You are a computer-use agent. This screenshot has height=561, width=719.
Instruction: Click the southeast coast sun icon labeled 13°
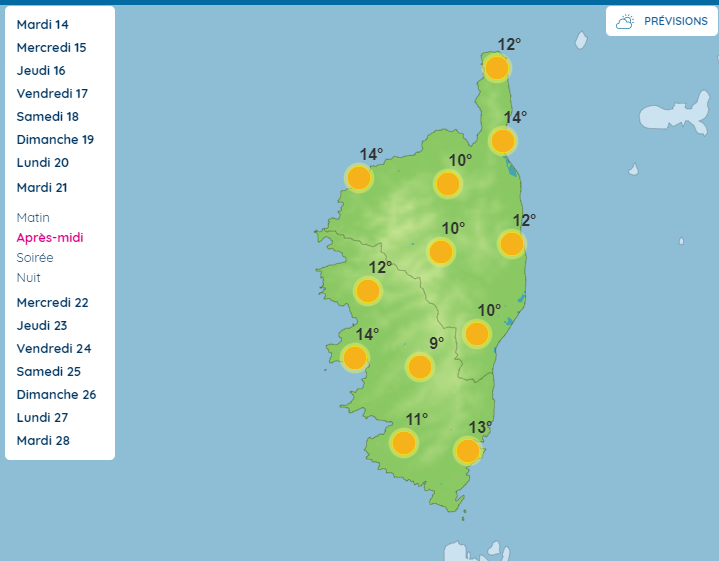468,450
